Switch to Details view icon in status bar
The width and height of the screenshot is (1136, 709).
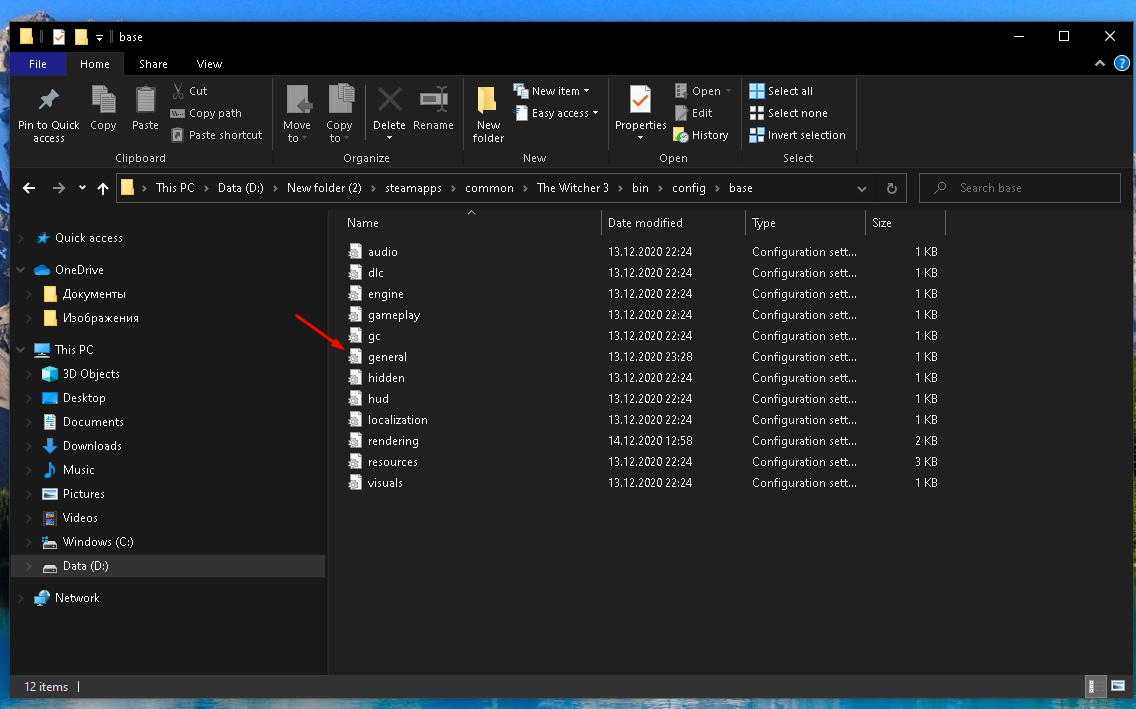[x=1095, y=686]
